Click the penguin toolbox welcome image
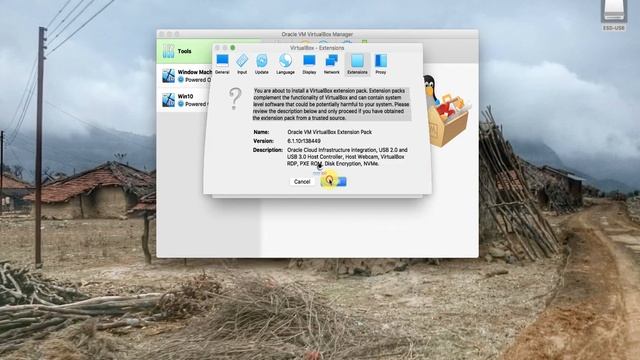The width and height of the screenshot is (640, 360). (447, 110)
